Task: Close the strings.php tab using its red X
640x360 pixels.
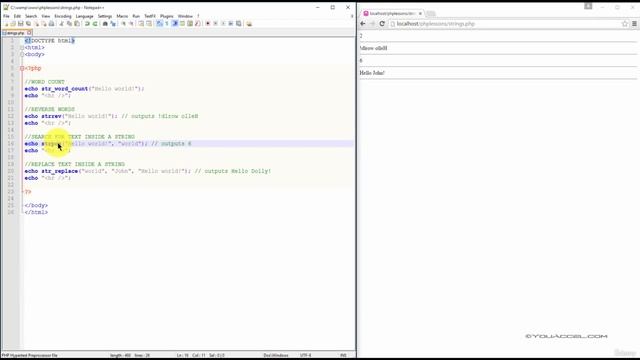Action: click(x=29, y=33)
